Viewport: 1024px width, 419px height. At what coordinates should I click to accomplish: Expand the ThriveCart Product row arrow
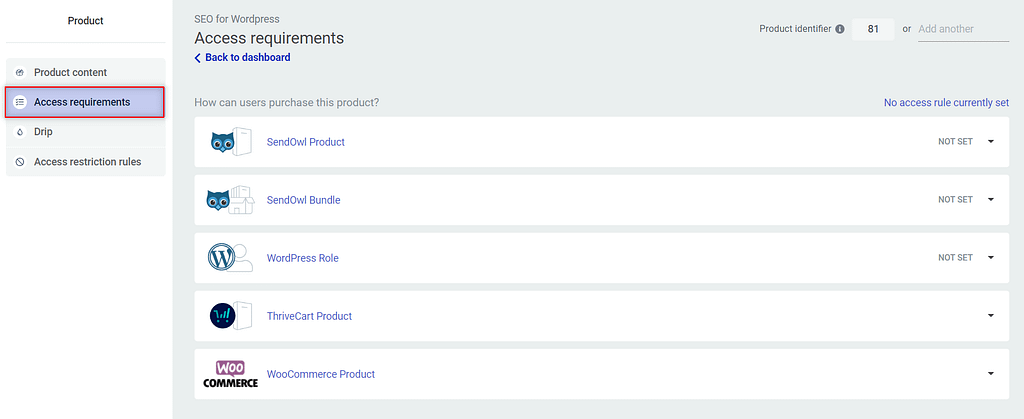(x=991, y=316)
